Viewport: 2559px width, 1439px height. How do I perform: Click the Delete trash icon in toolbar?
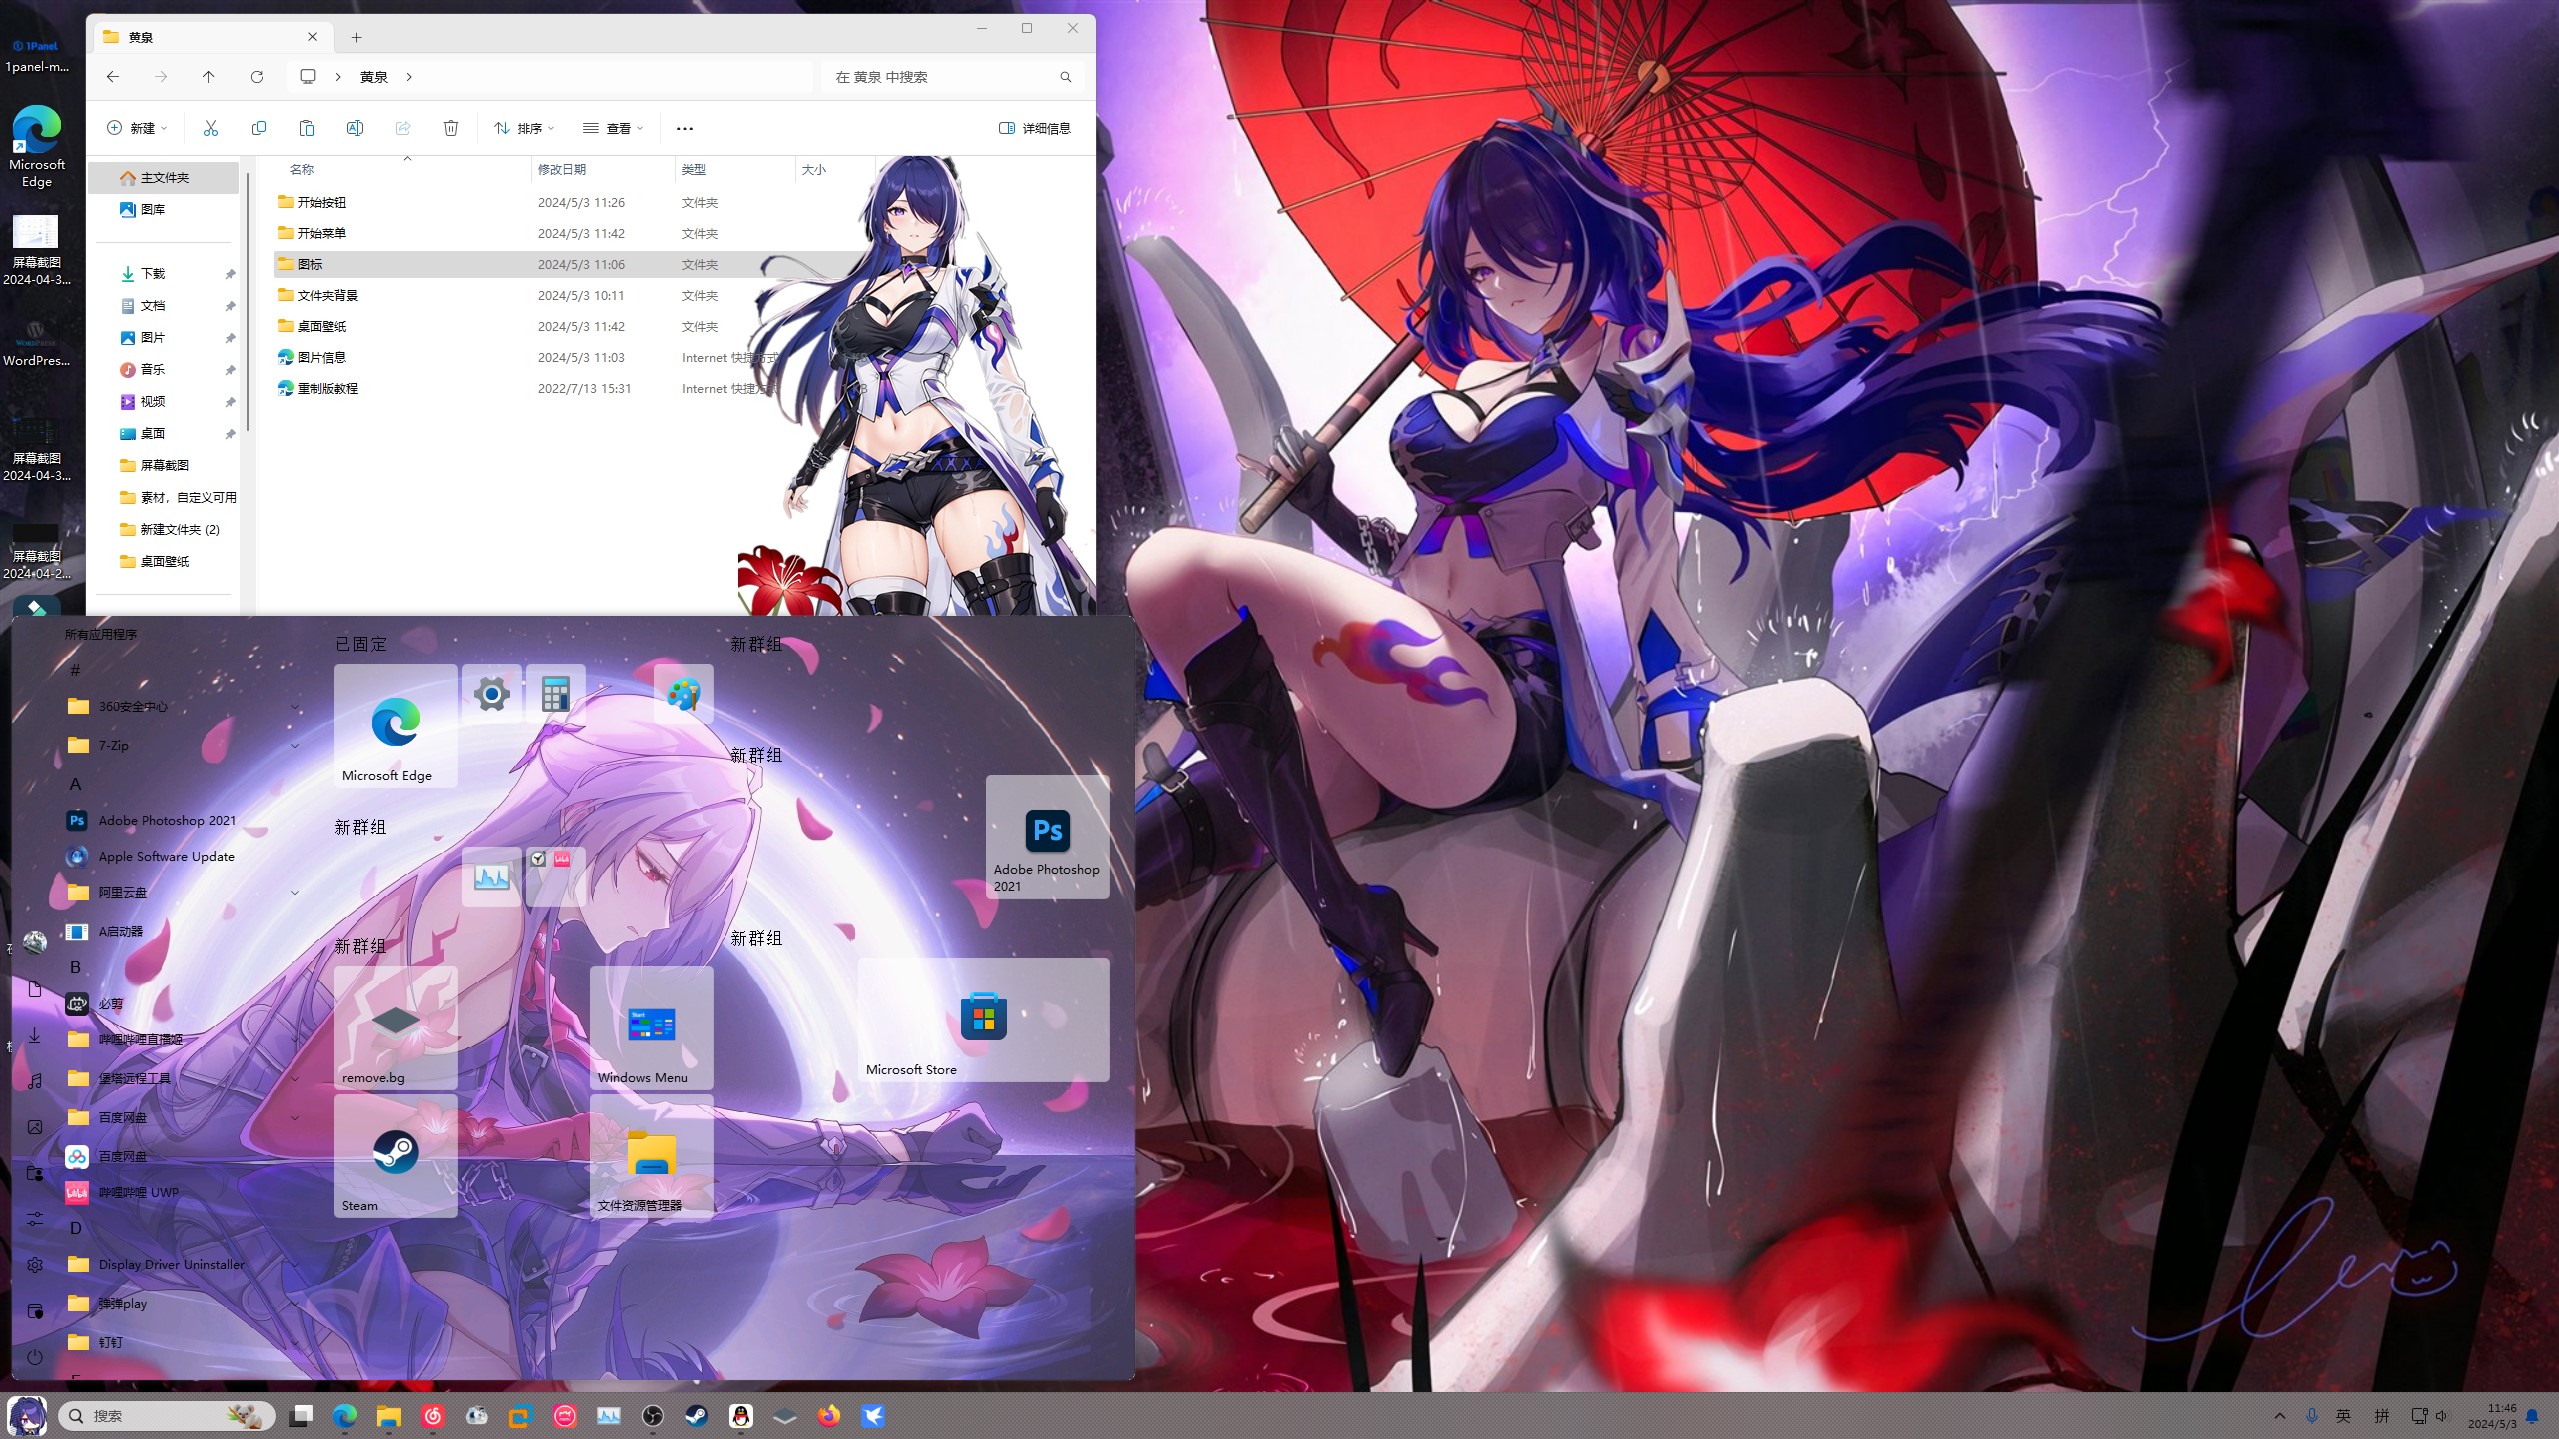coord(451,128)
